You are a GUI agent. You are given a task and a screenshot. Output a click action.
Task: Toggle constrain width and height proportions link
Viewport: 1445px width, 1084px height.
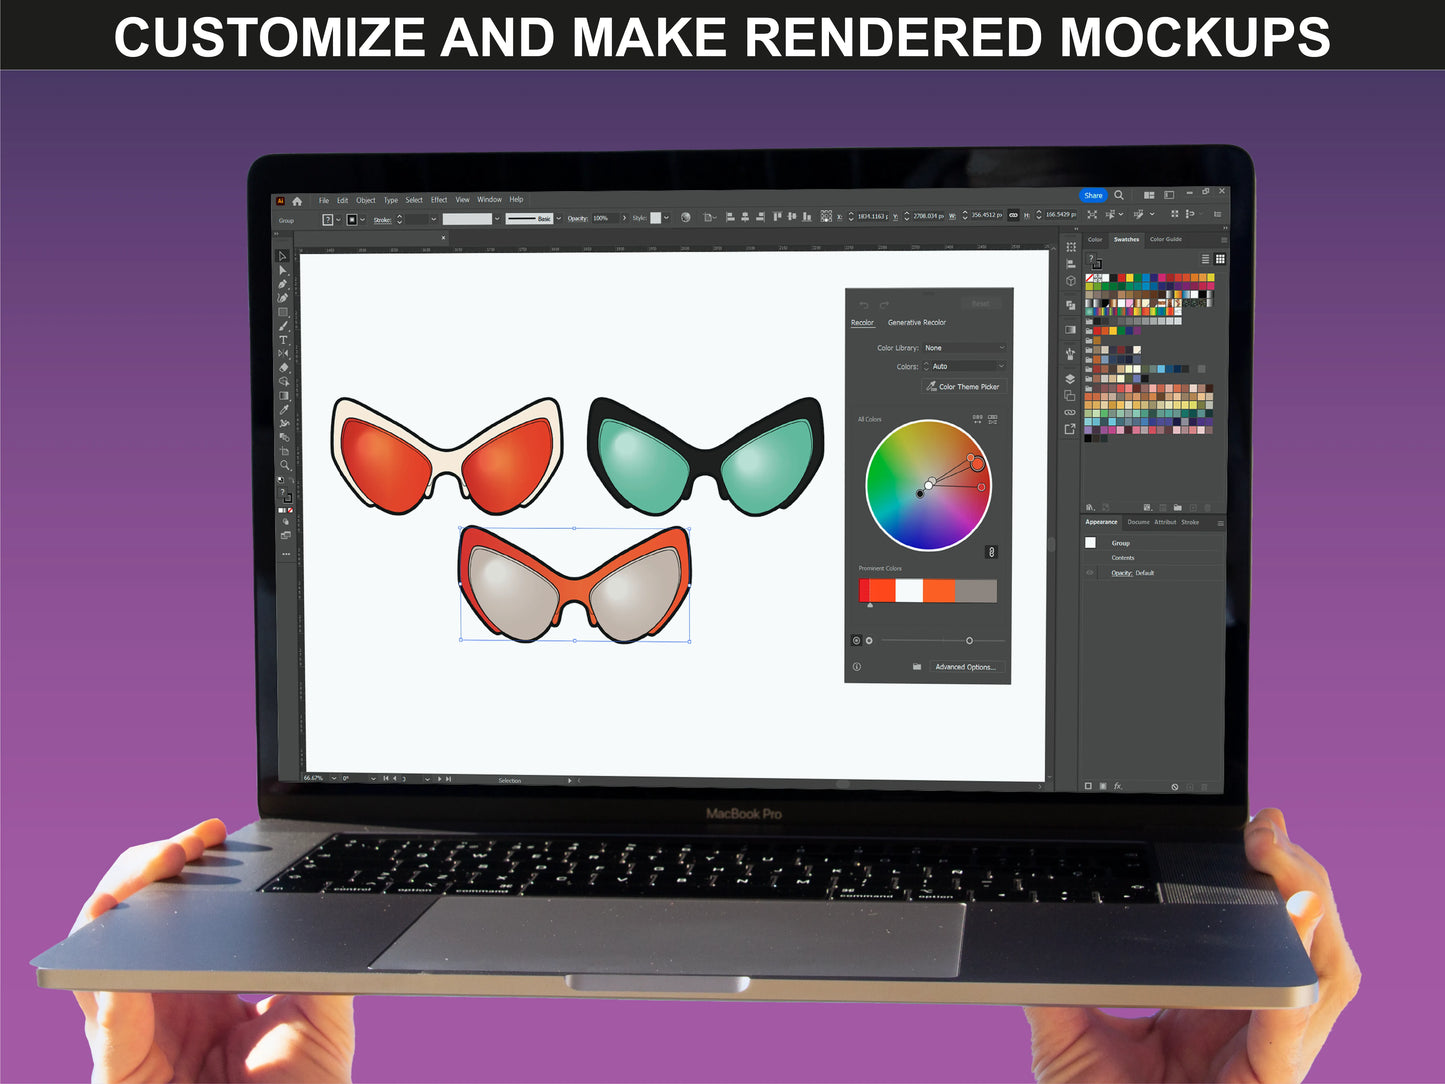pyautogui.click(x=1013, y=215)
